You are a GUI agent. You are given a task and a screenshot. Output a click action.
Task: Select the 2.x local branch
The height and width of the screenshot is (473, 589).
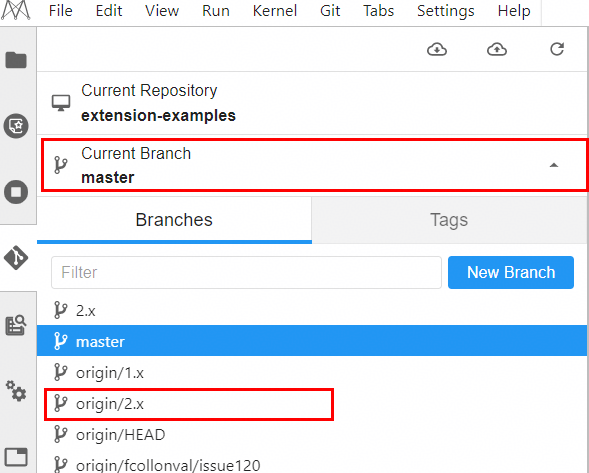point(313,310)
